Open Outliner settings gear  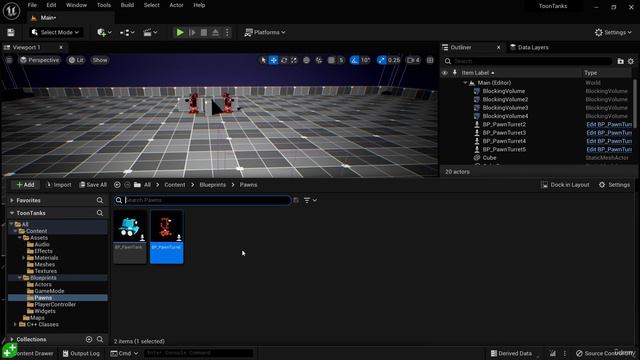tap(631, 61)
